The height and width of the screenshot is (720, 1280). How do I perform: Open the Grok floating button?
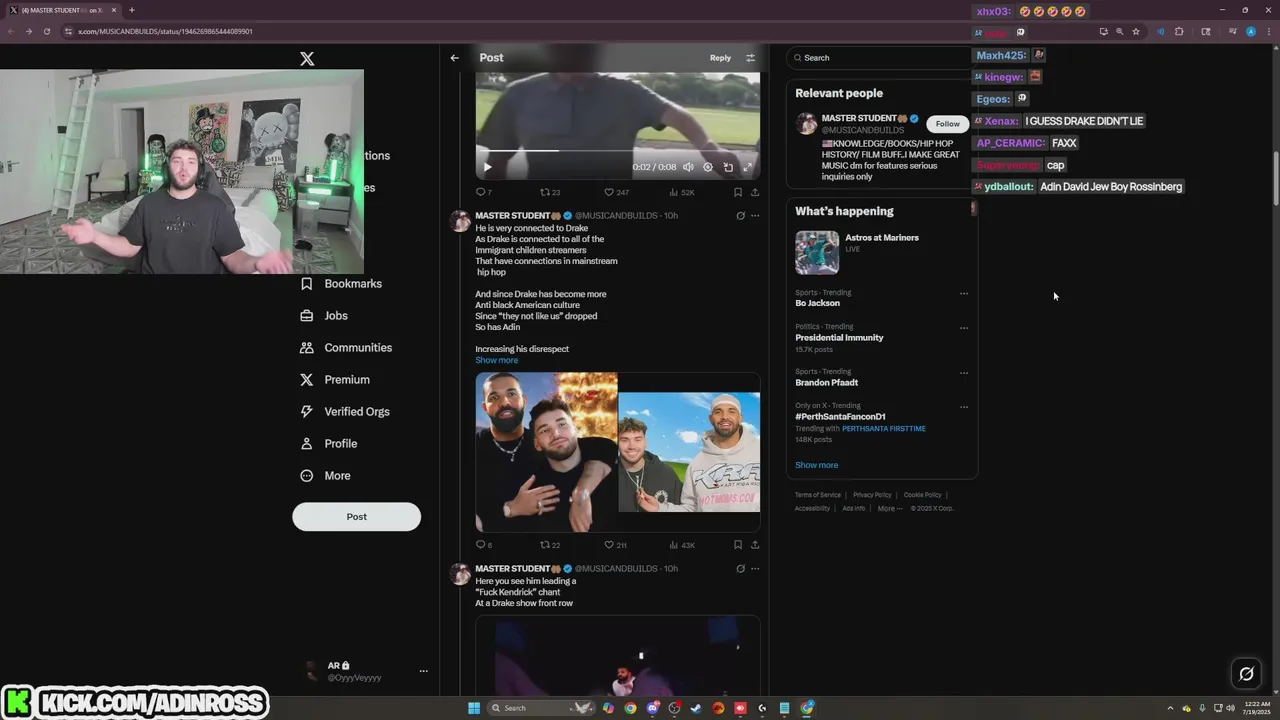pyautogui.click(x=1246, y=674)
